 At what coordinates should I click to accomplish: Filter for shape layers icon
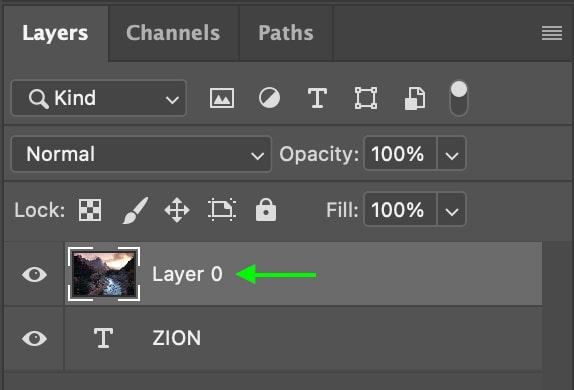(x=366, y=98)
